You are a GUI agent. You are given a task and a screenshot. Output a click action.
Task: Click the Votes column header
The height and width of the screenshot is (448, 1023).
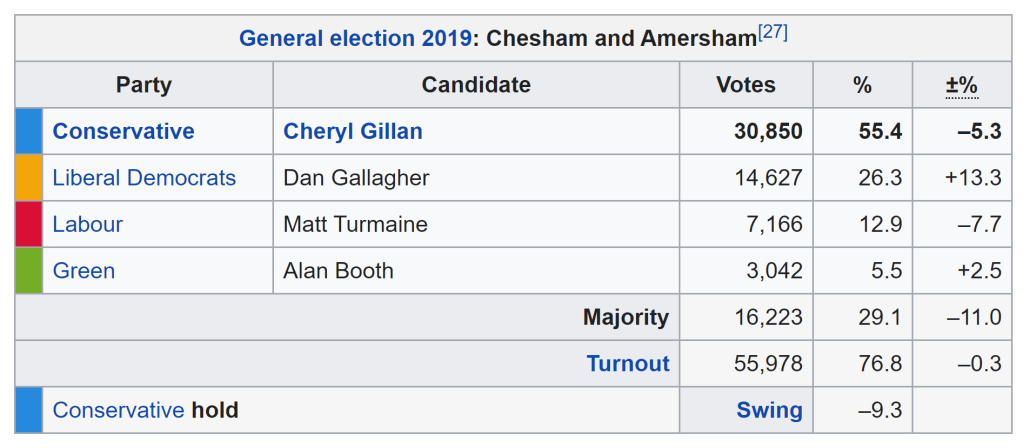click(x=746, y=86)
